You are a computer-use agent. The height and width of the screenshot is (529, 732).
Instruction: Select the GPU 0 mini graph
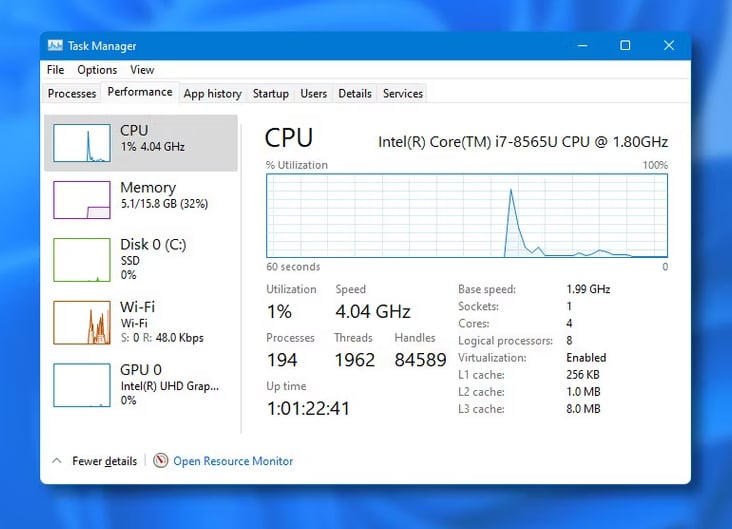click(82, 385)
